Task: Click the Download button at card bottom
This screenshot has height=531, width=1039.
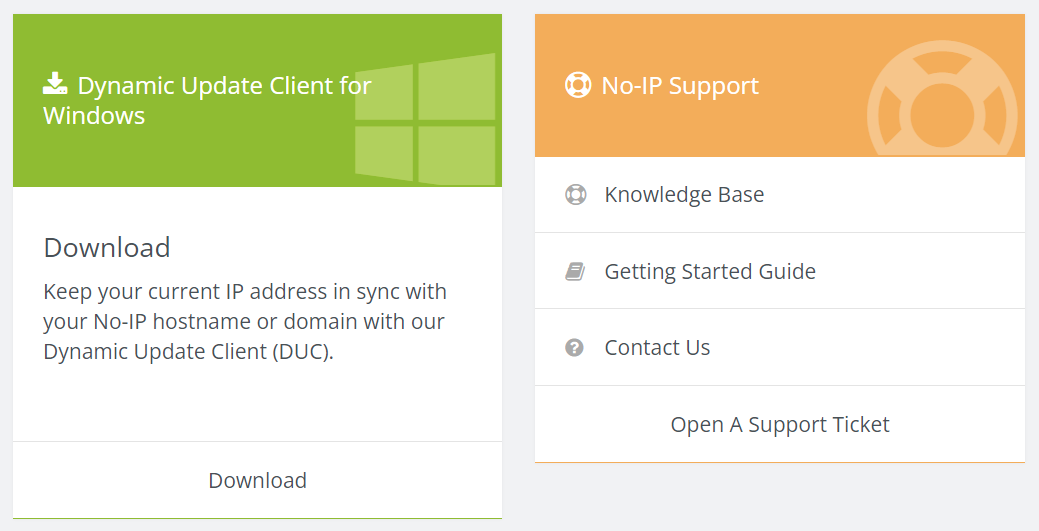Action: point(257,480)
